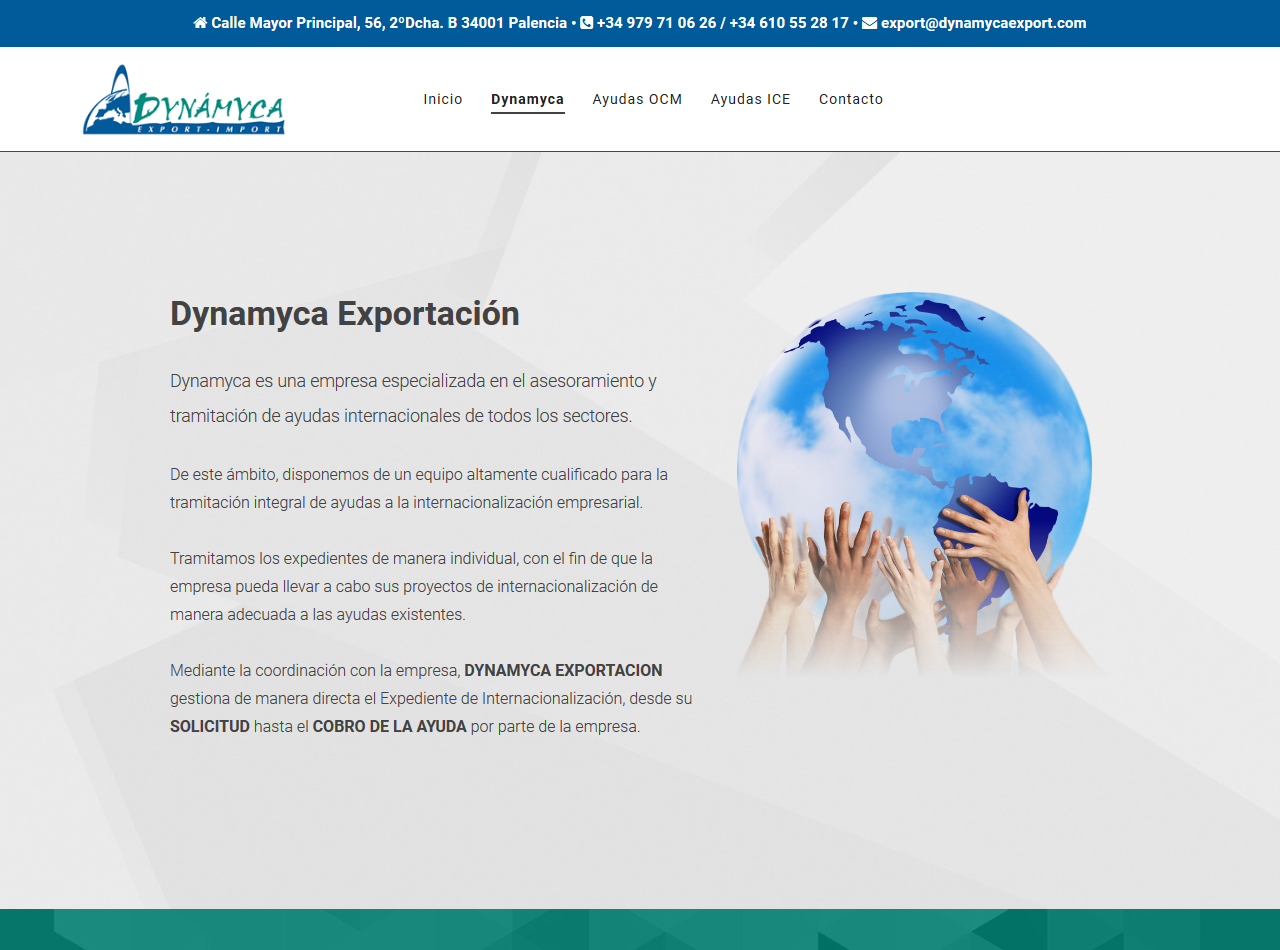The width and height of the screenshot is (1280, 950).
Task: Click the bold 'DYNAMYCA EXPORTACION' text
Action: point(563,670)
